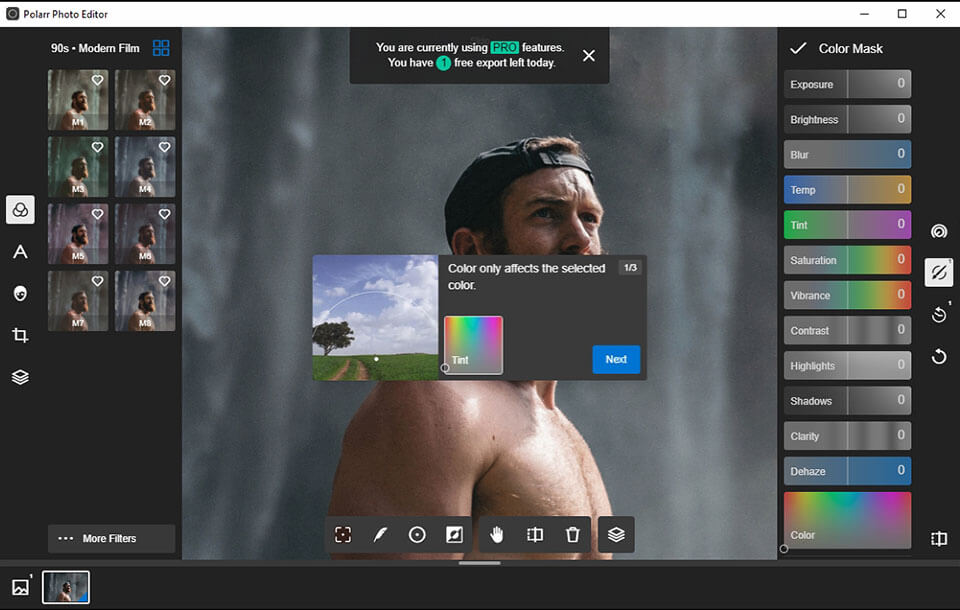Apply the M5 filter thumbnail

pyautogui.click(x=78, y=233)
